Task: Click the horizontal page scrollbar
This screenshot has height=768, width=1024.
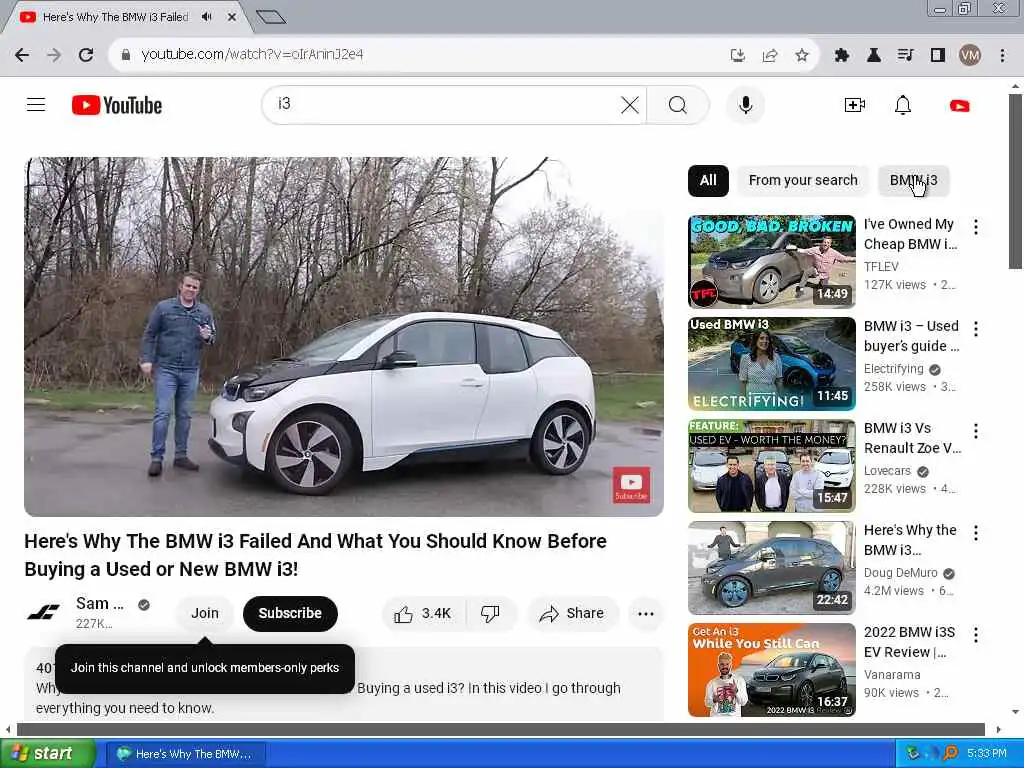Action: click(x=500, y=729)
